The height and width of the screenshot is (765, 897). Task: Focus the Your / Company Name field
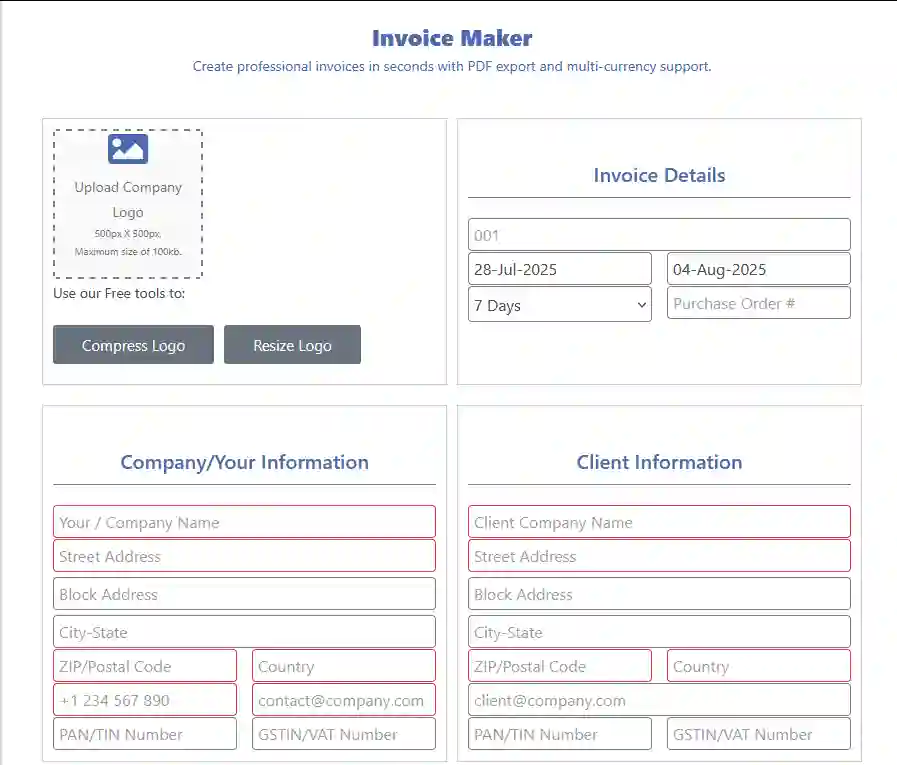(x=244, y=522)
